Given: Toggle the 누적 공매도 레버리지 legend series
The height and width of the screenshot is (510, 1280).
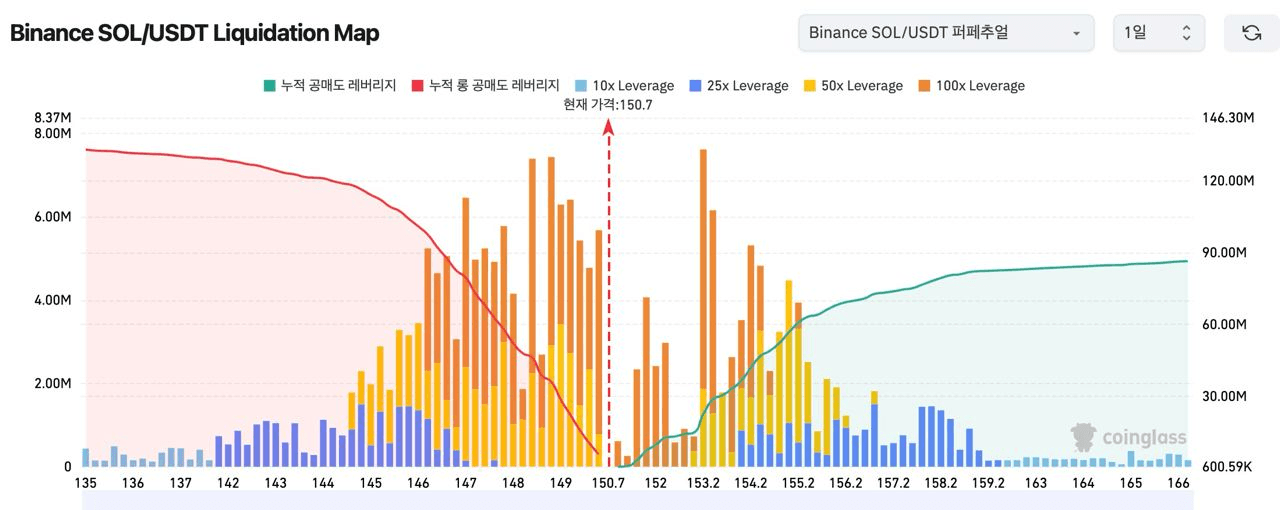Looking at the screenshot, I should tap(329, 86).
